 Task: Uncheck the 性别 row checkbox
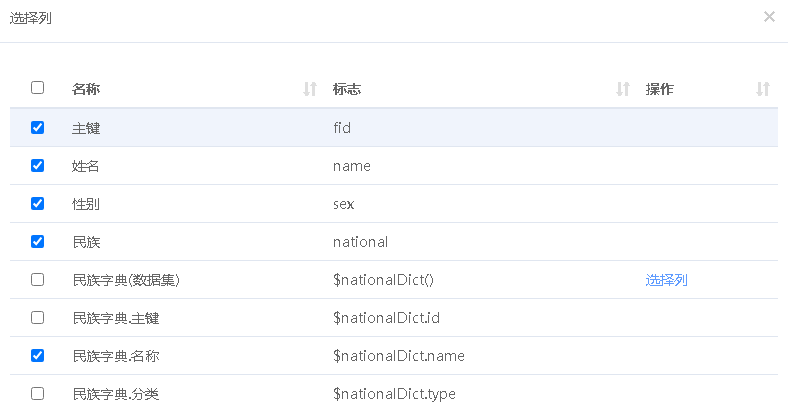[38, 204]
